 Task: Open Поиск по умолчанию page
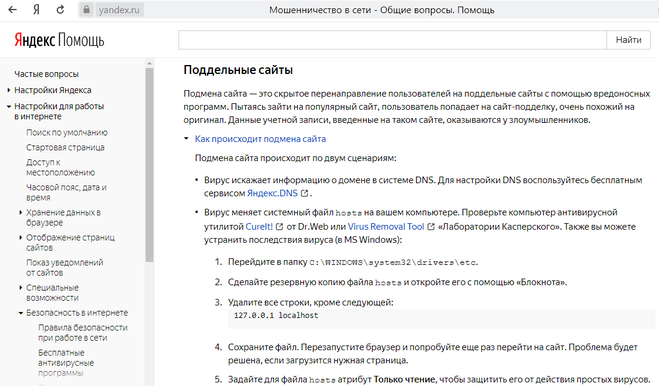(x=67, y=132)
